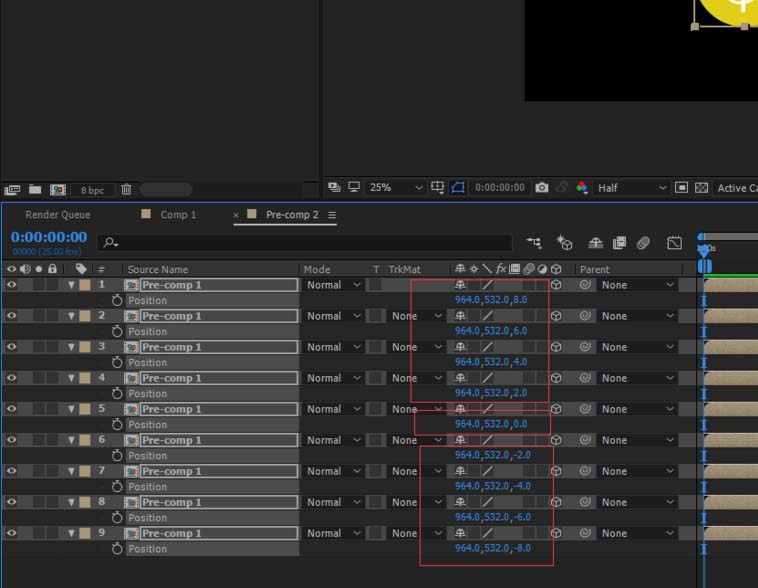Collapse layer 4 disclosure triangle
Screen dimensions: 758x588
click(71, 378)
